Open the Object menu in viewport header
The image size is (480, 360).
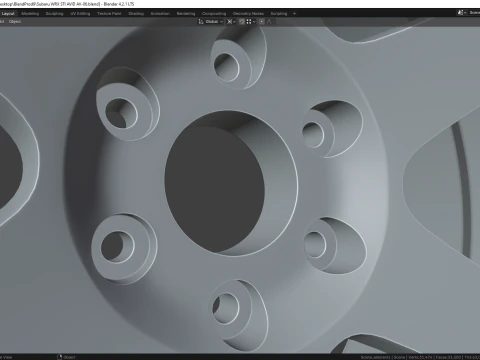tap(15, 22)
